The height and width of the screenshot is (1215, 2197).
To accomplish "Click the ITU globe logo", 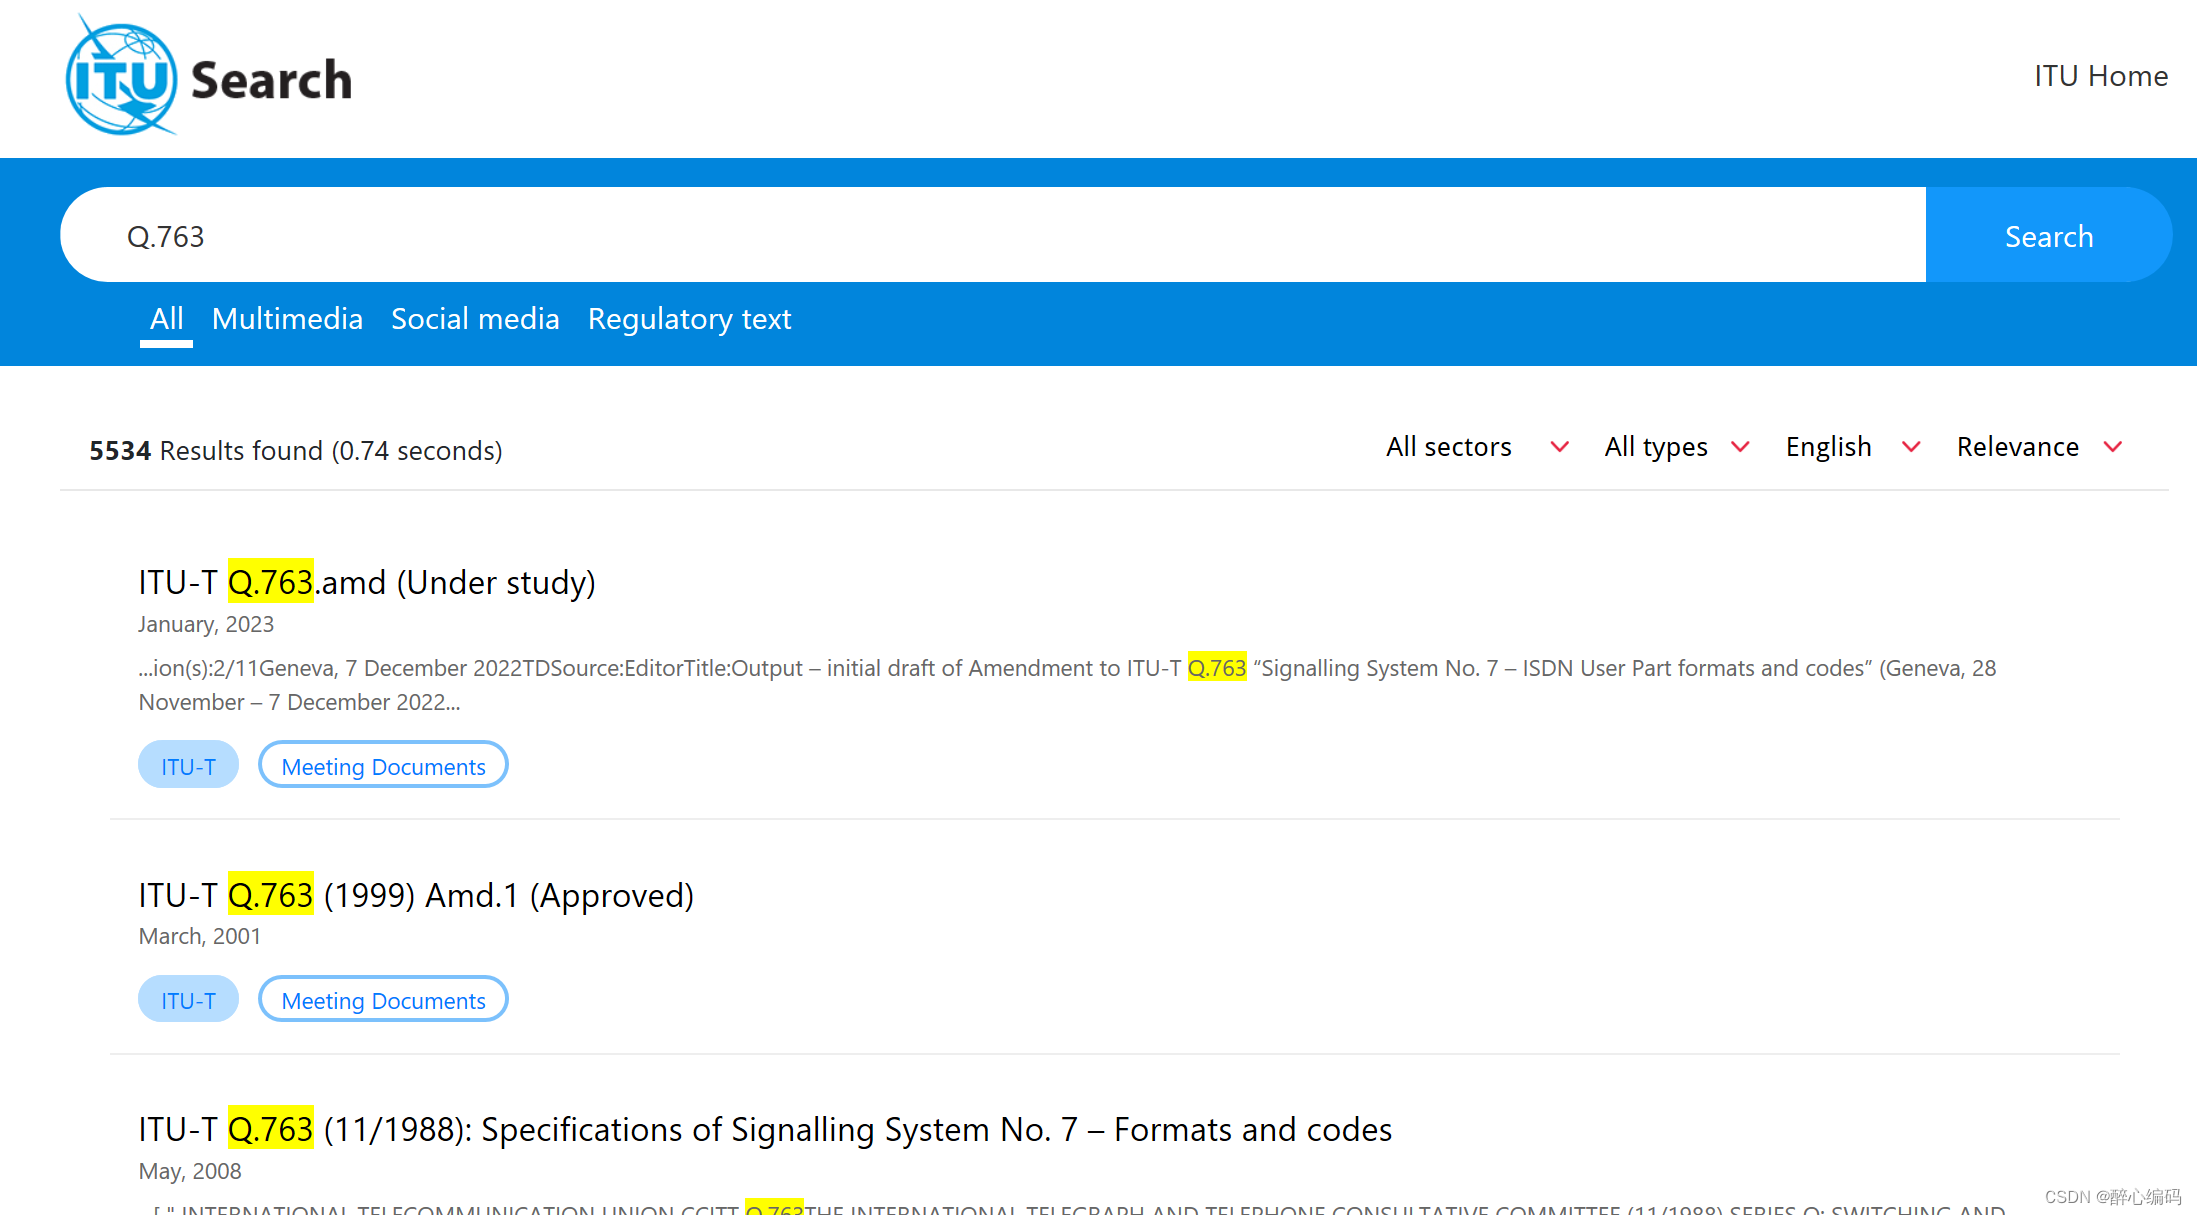I will [121, 78].
